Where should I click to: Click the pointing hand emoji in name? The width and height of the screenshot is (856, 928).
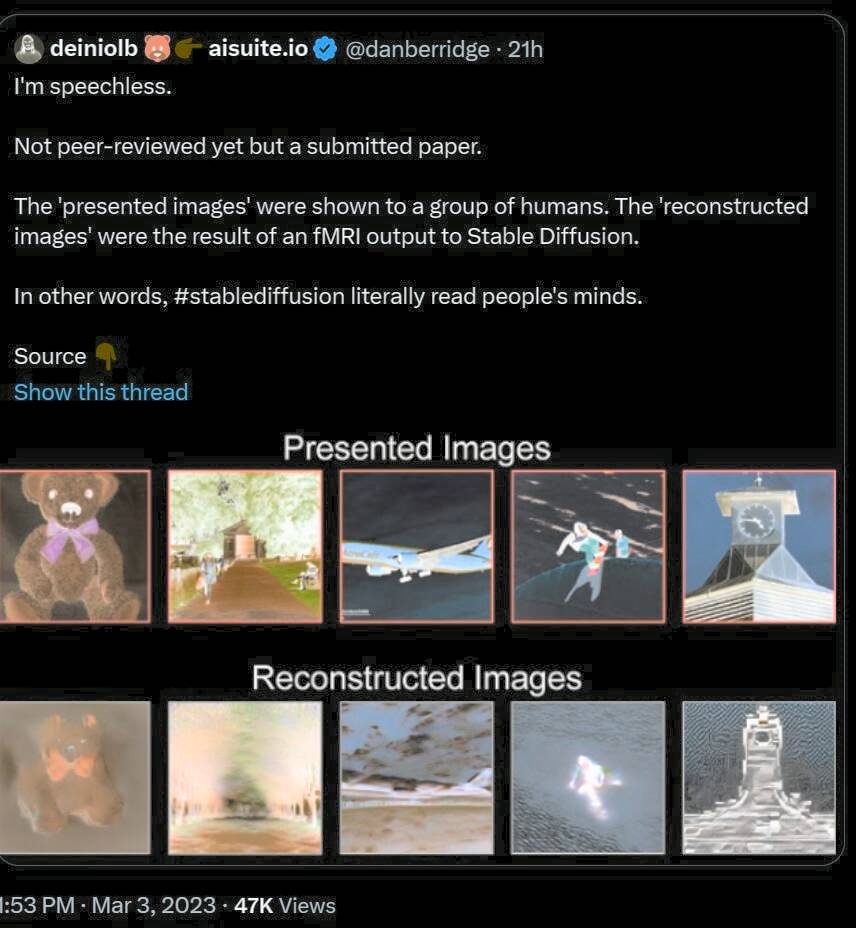coord(188,49)
